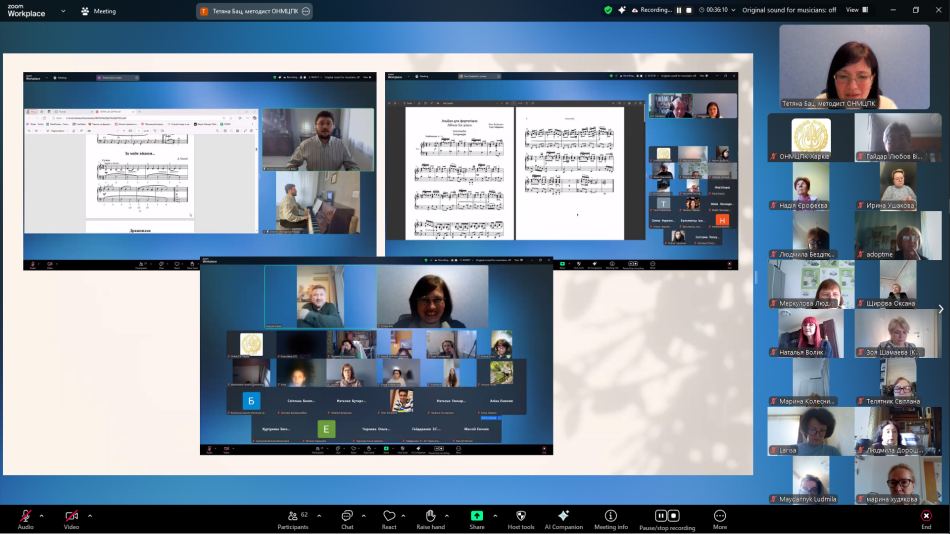Select Ширина Оксана participant tile
950x534 pixels.
pos(899,284)
